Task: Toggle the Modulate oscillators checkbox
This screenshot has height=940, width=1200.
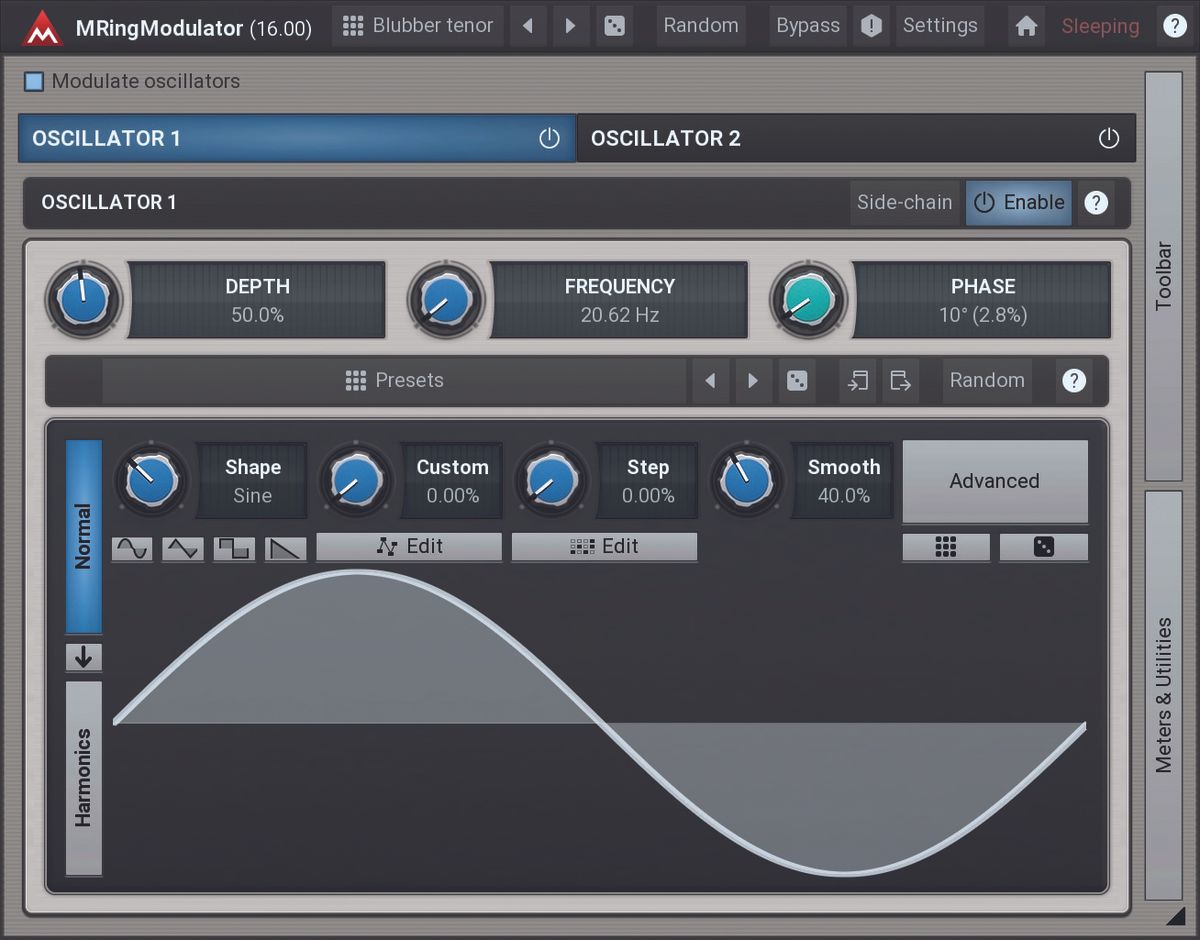Action: [x=36, y=81]
